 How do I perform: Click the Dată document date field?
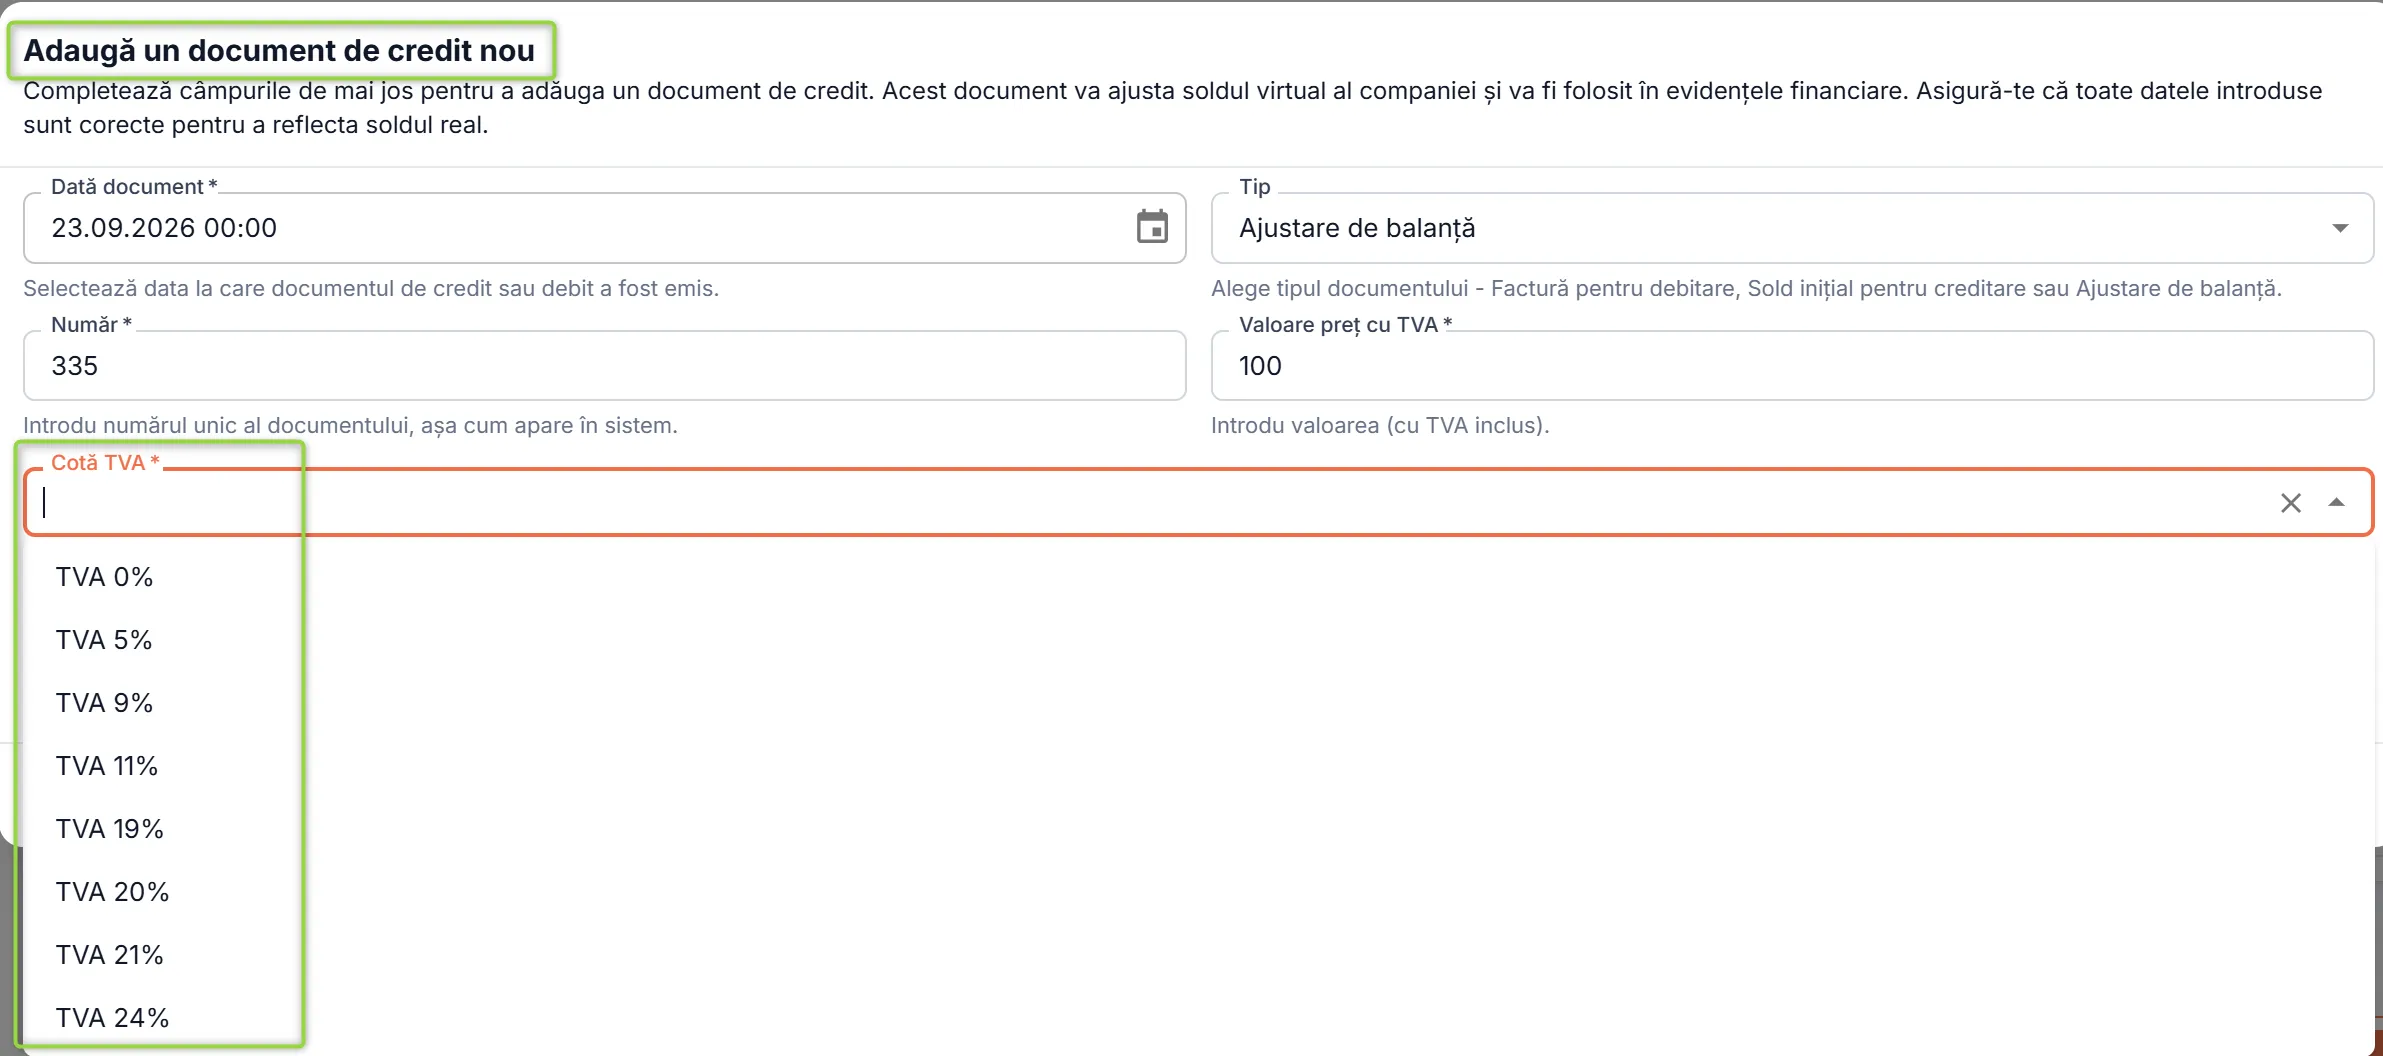click(x=604, y=228)
